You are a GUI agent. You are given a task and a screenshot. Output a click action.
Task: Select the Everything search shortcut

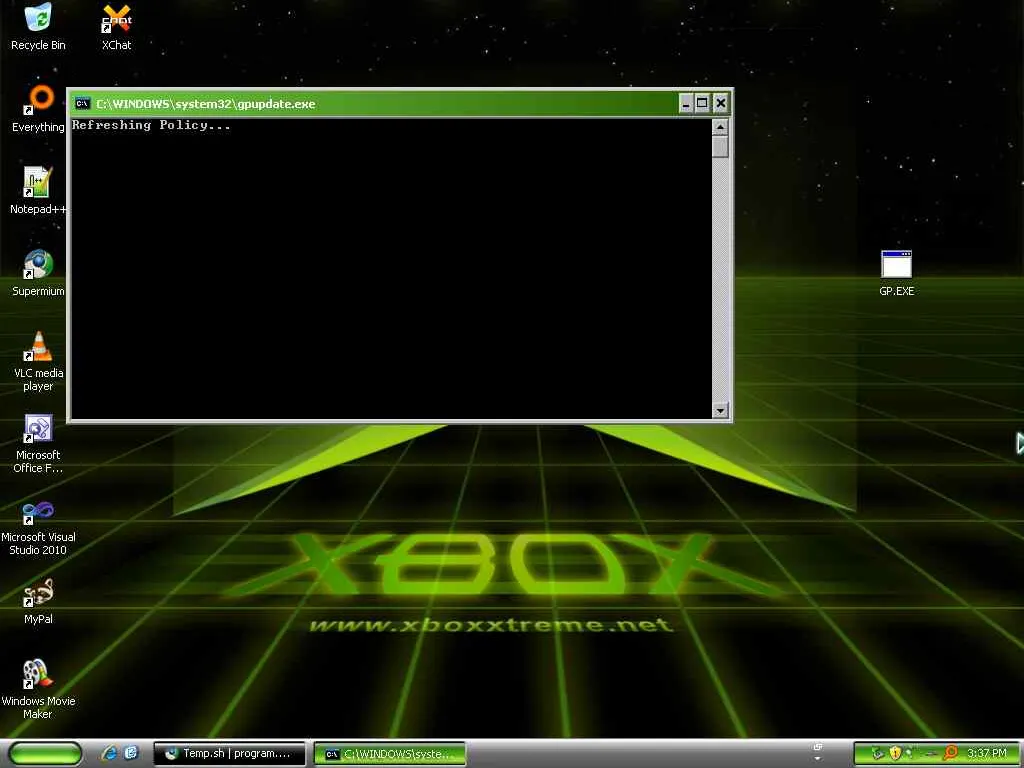pyautogui.click(x=38, y=108)
